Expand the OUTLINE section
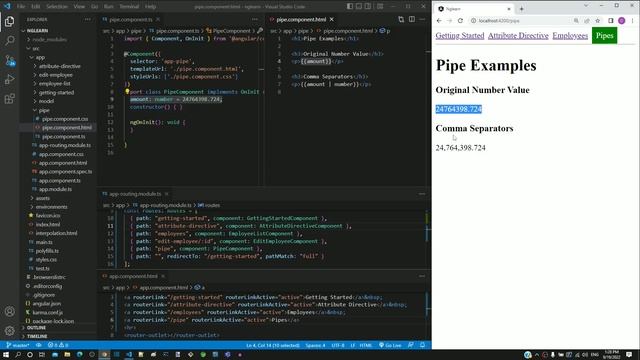 36,328
